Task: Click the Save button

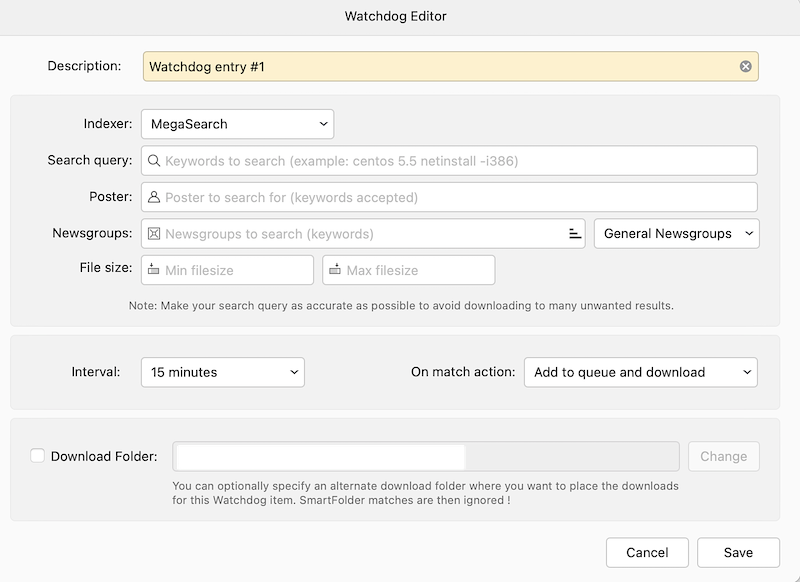Action: tap(738, 552)
